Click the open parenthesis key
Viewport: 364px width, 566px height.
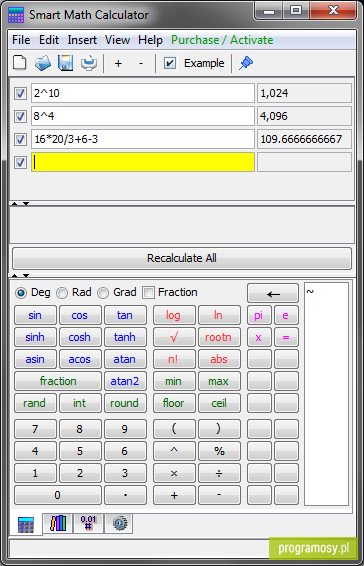pos(174,429)
